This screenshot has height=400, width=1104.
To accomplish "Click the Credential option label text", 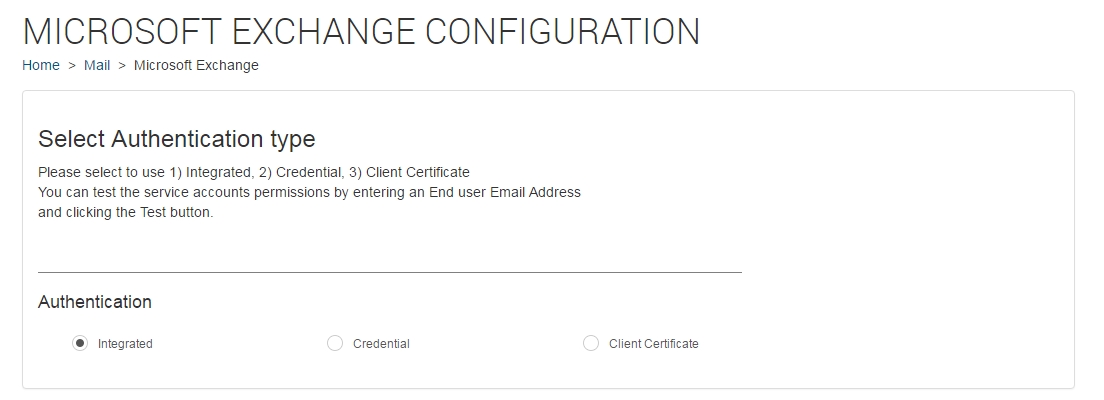I will (x=381, y=344).
